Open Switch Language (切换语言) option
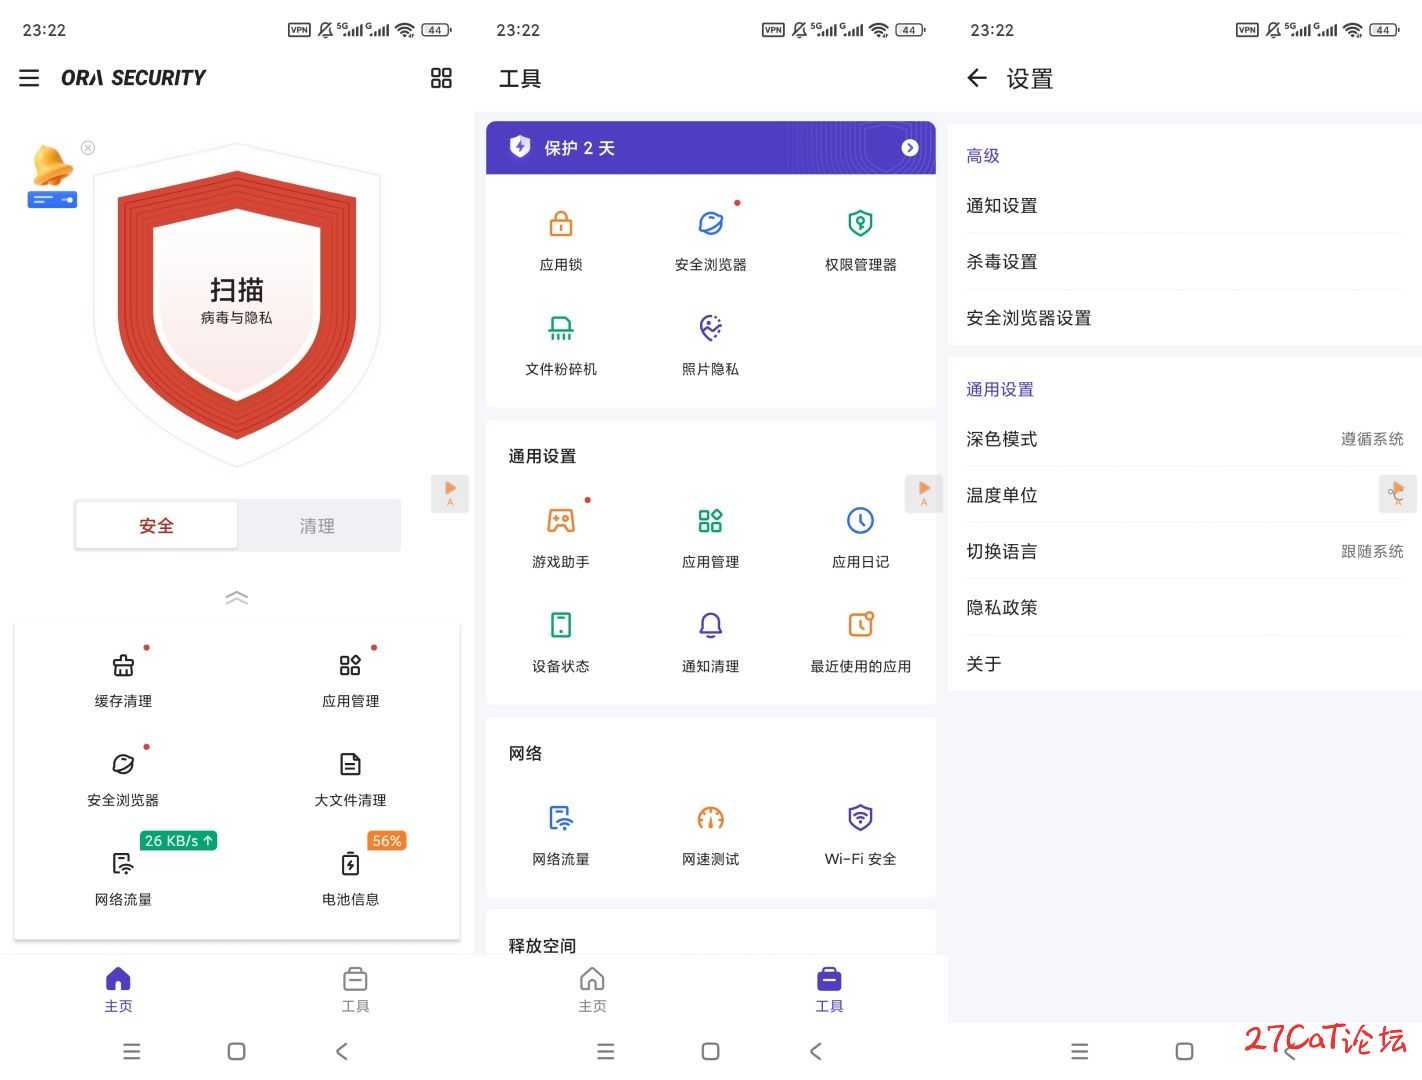The height and width of the screenshot is (1080, 1422). point(1184,551)
